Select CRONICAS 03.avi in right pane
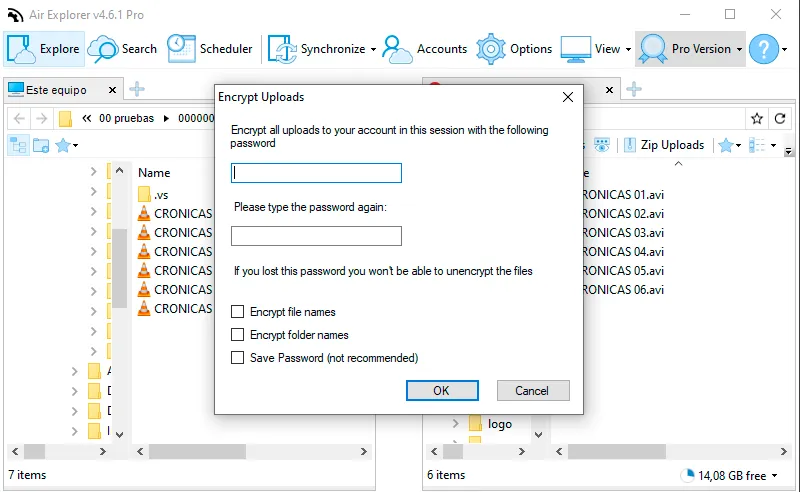The height and width of the screenshot is (492, 800). [x=623, y=233]
